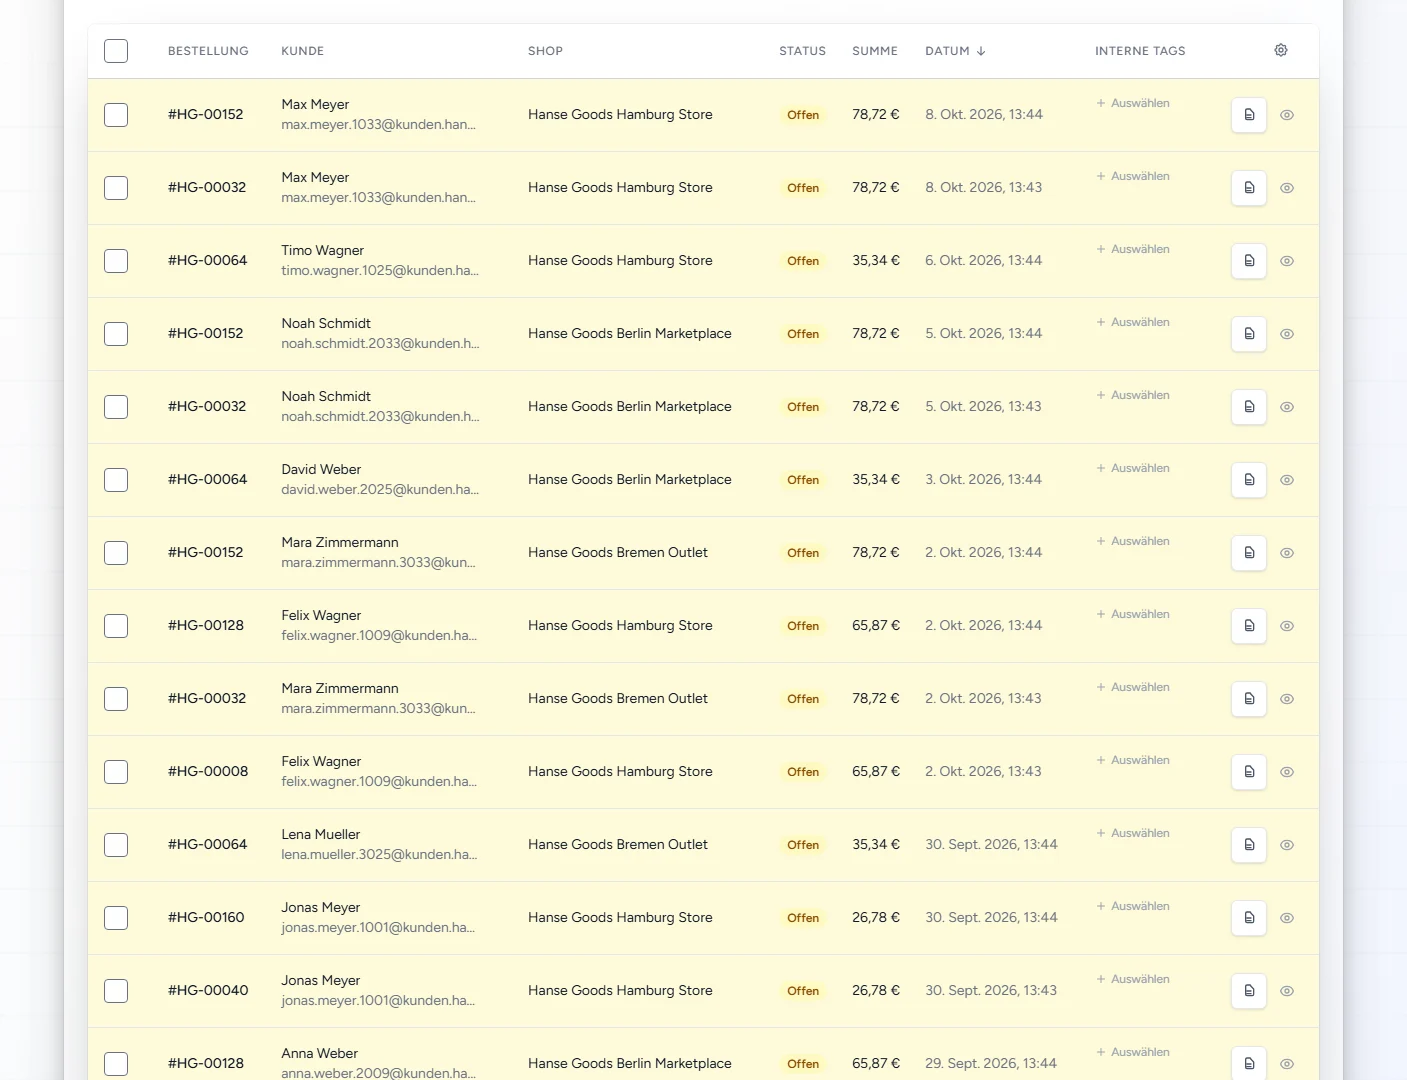1407x1080 pixels.
Task: Open document icon for Felix Wagner order #HG-00128
Action: coord(1249,626)
